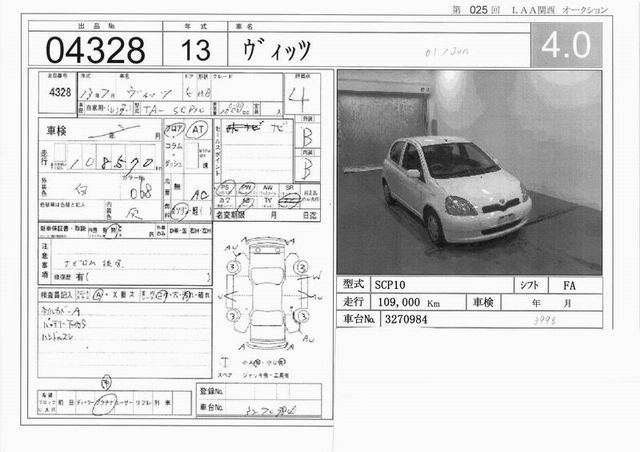Image resolution: width=640 pixels, height=452 pixels.
Task: Click the SR equipment label
Action: tap(289, 187)
